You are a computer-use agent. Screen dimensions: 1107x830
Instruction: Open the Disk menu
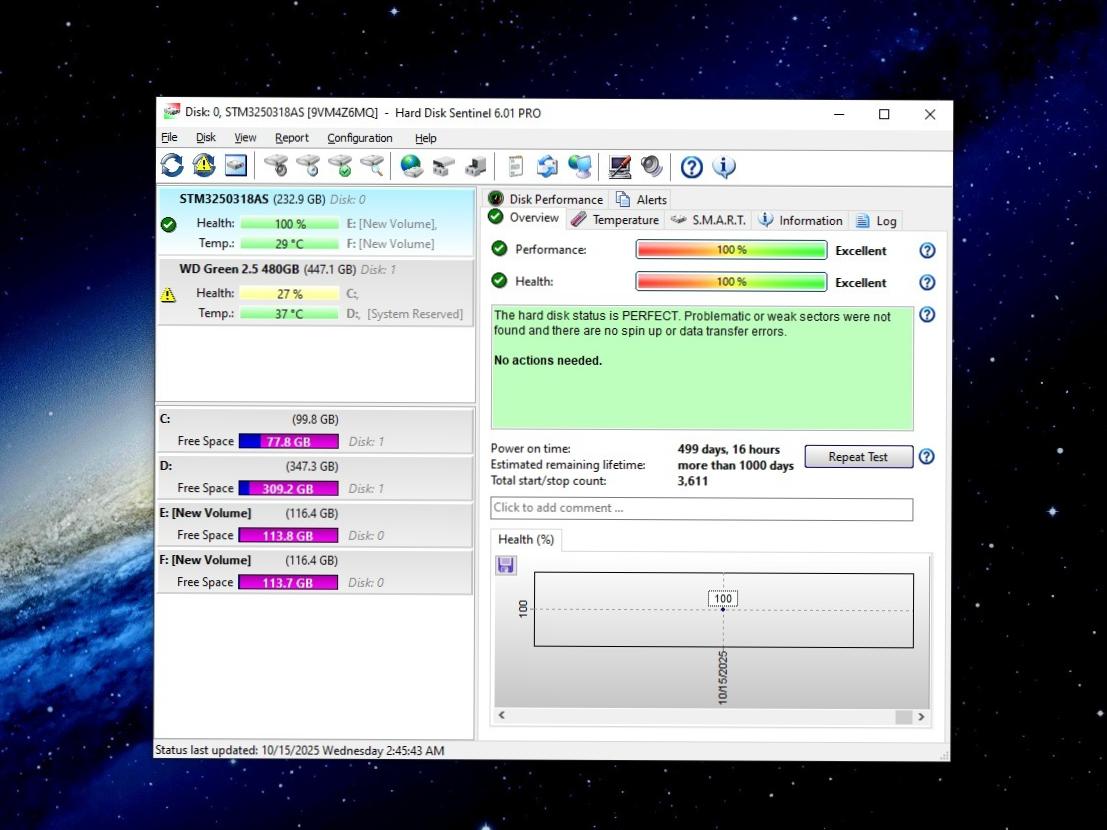click(x=205, y=138)
